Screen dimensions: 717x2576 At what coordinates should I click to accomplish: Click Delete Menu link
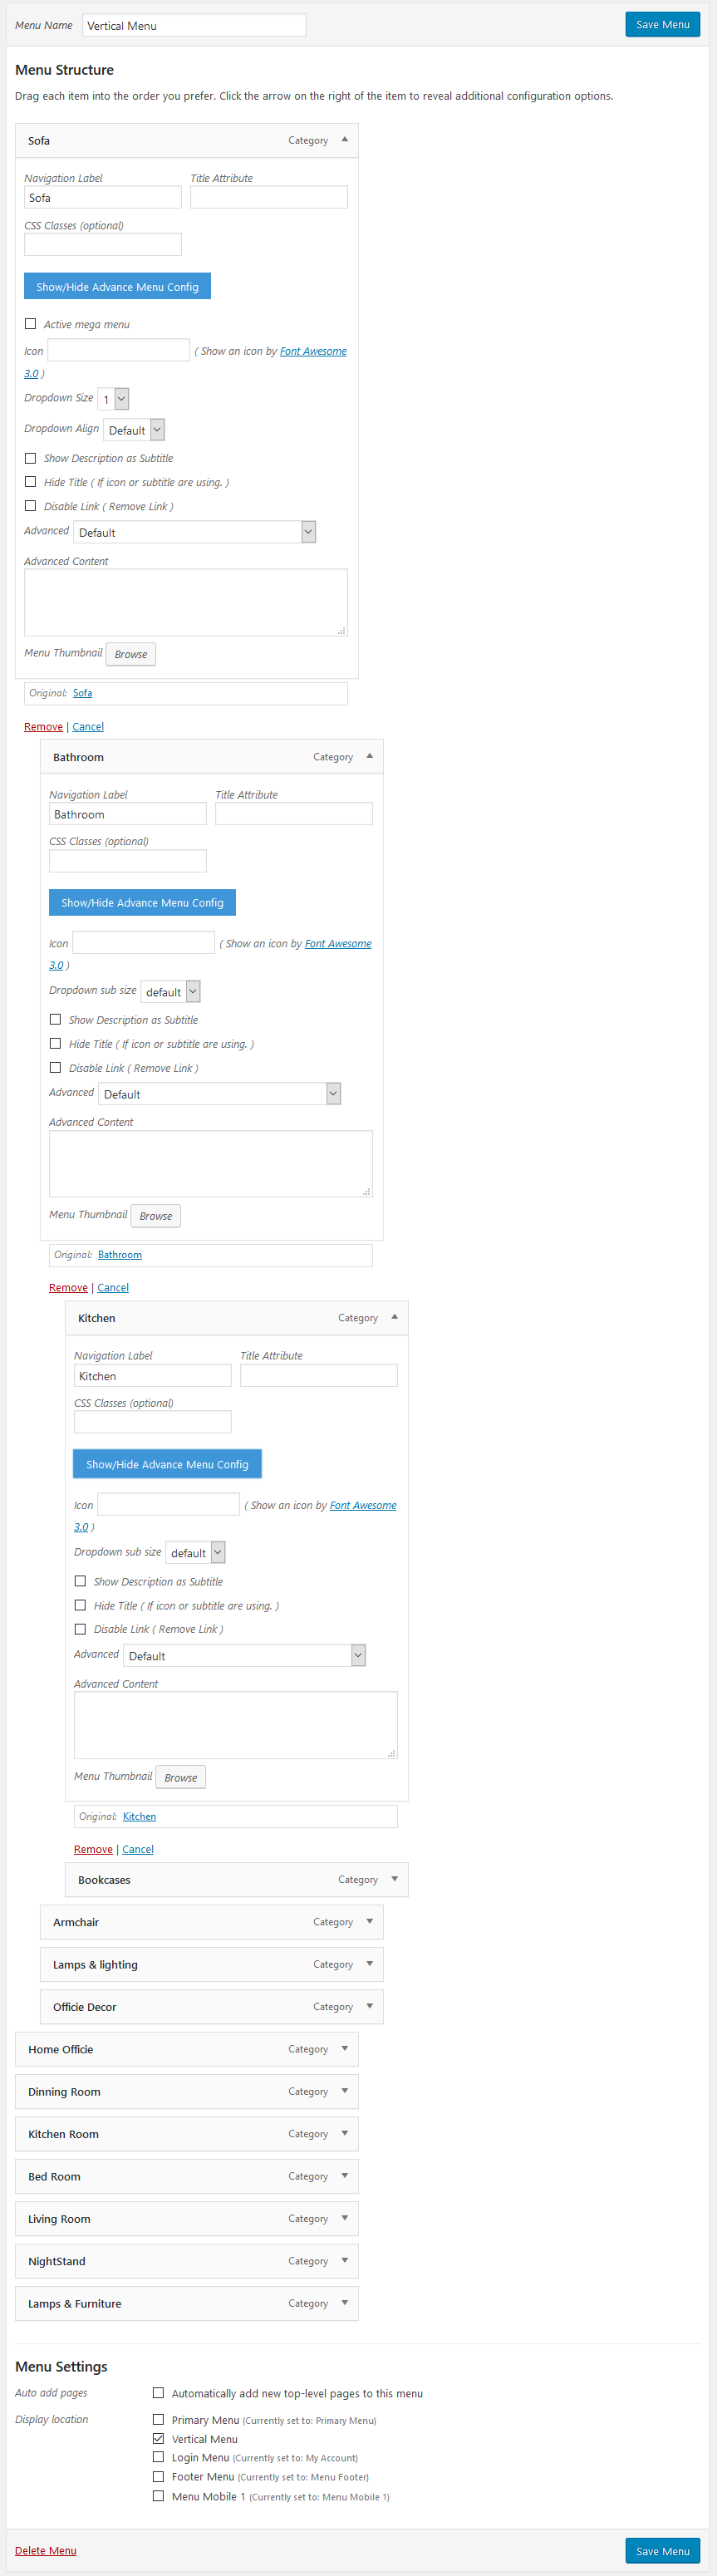(x=45, y=2550)
